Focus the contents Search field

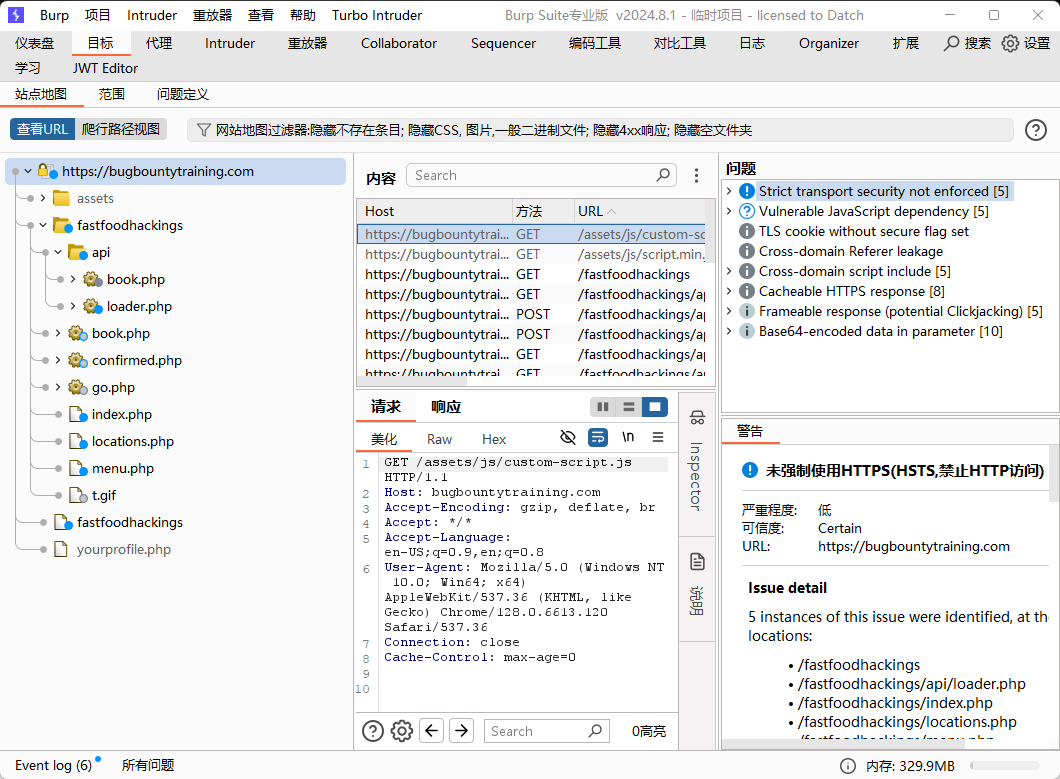(x=541, y=175)
